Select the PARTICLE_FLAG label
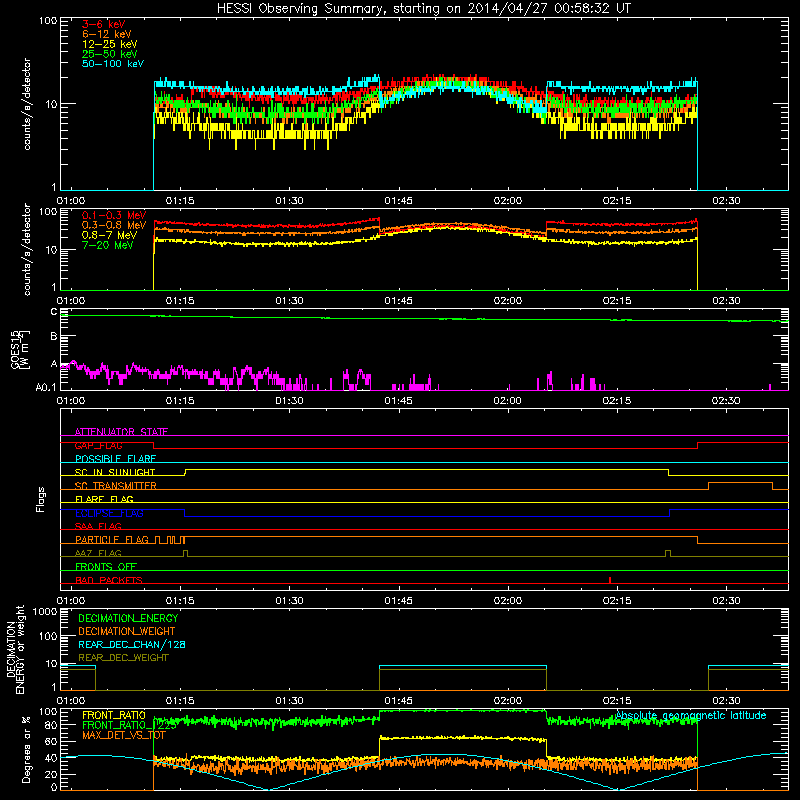Image resolution: width=800 pixels, height=800 pixels. [x=112, y=540]
